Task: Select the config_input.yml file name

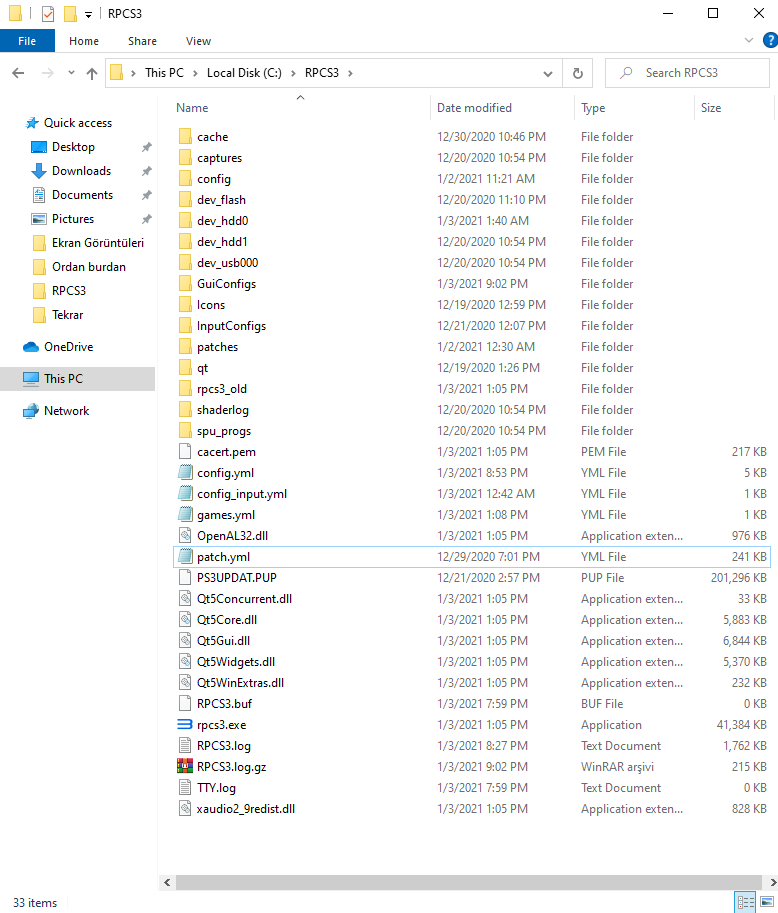Action: (242, 494)
